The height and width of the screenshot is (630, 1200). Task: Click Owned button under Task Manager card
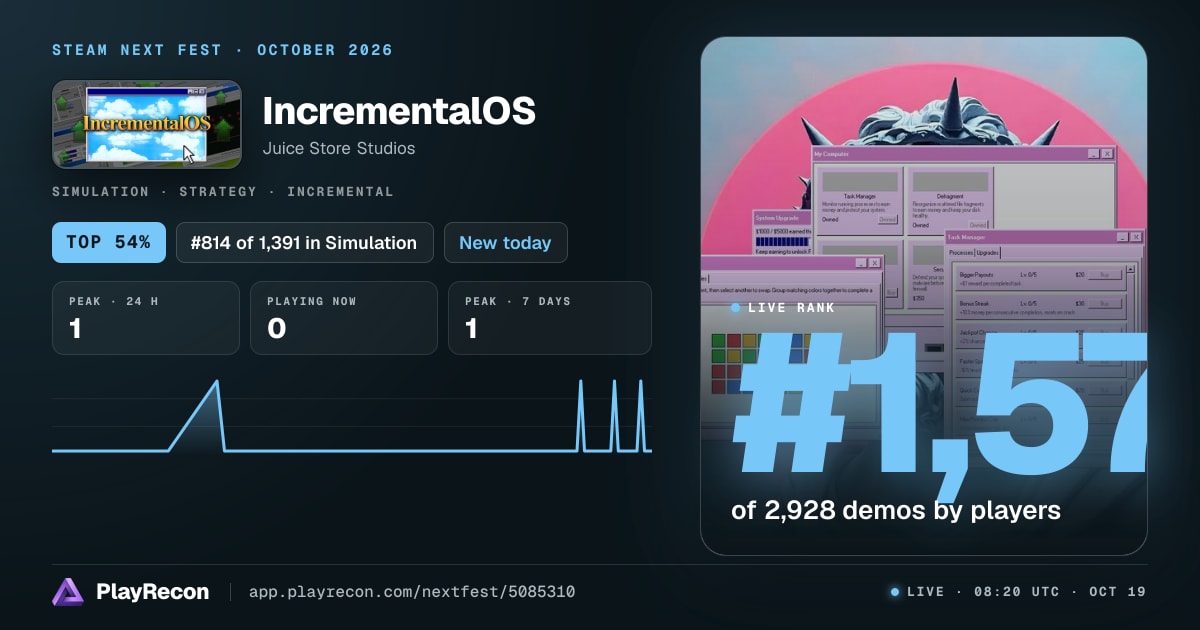[x=888, y=219]
